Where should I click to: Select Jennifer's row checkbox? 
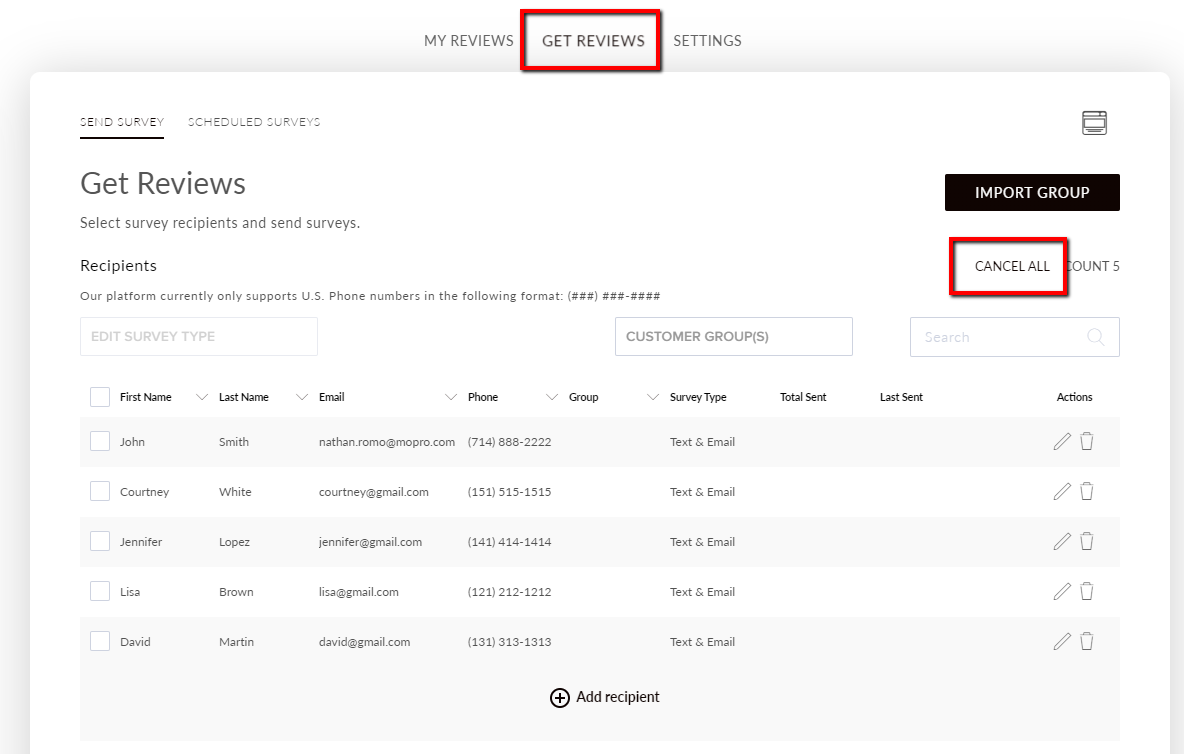100,541
